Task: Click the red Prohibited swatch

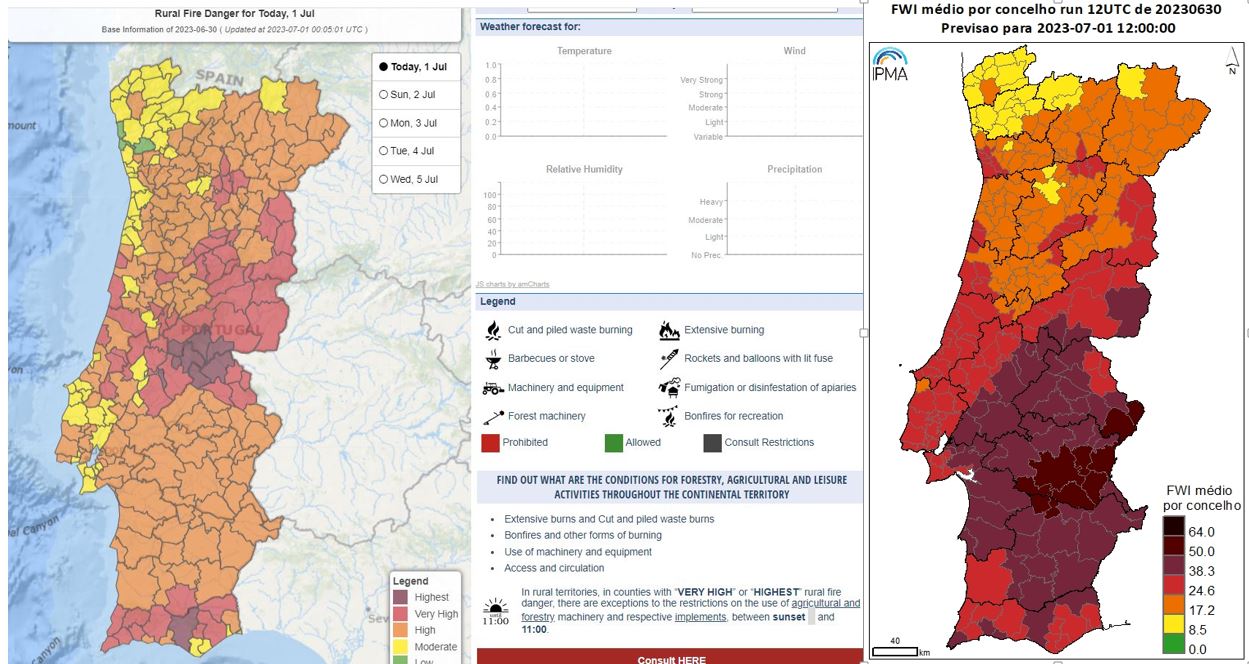Action: (x=490, y=443)
